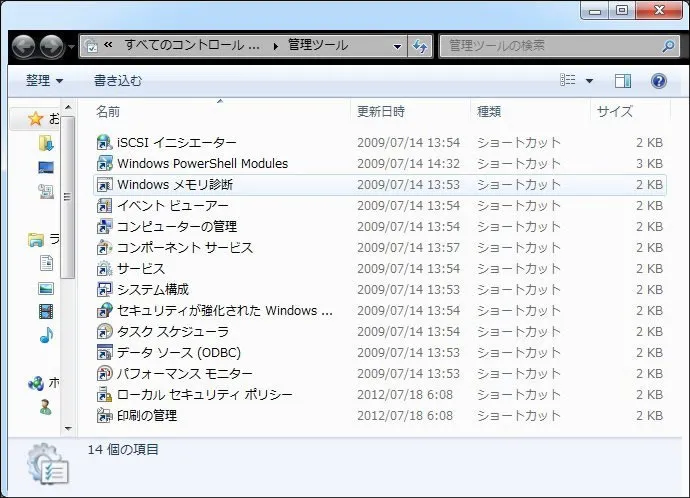The height and width of the screenshot is (498, 690).
Task: Click the 2009/07/14 13:57 date cell
Action: pos(408,248)
